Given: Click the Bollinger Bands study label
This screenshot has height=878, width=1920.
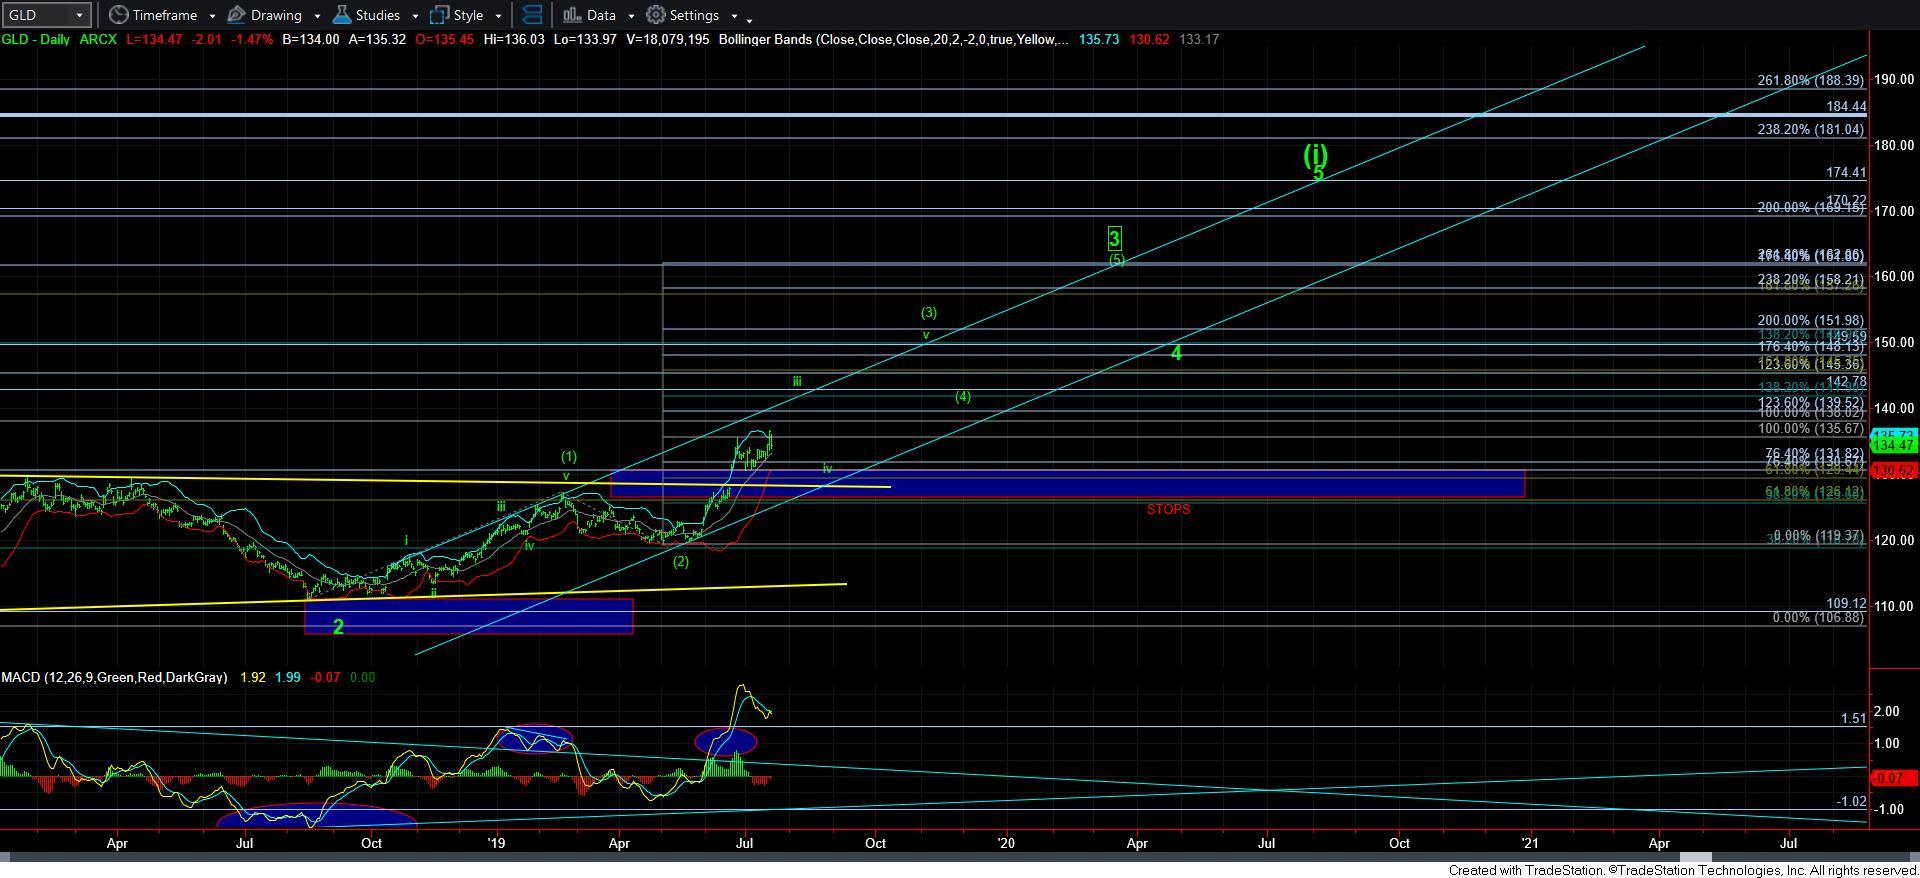Looking at the screenshot, I should [893, 39].
